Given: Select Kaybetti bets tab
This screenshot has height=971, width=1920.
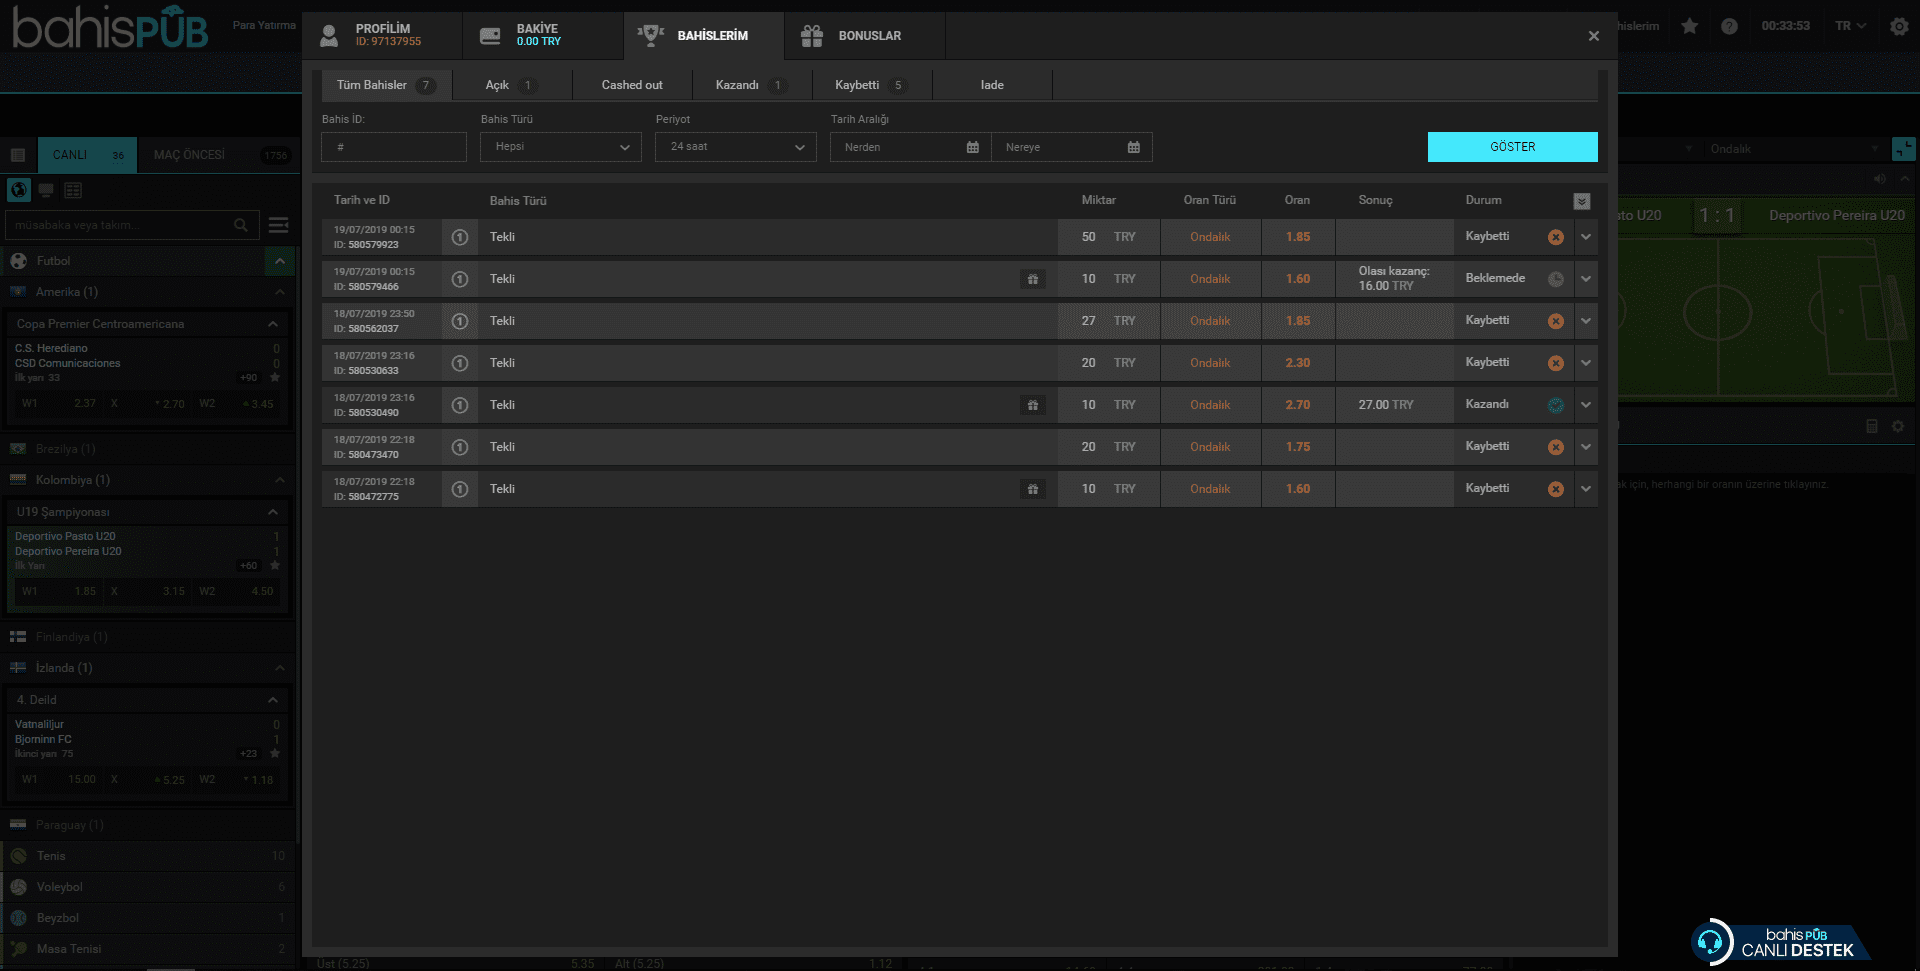Looking at the screenshot, I should (x=872, y=85).
